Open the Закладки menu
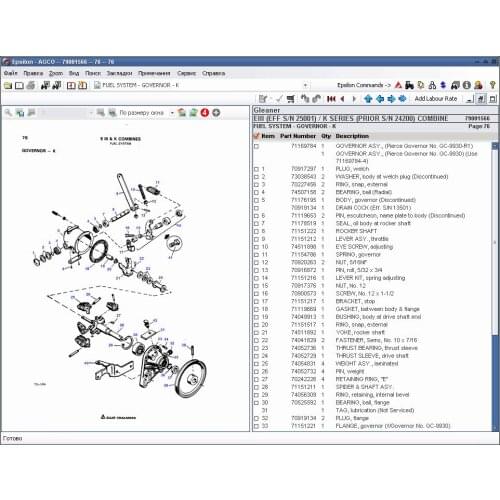500x500 pixels. (x=119, y=73)
